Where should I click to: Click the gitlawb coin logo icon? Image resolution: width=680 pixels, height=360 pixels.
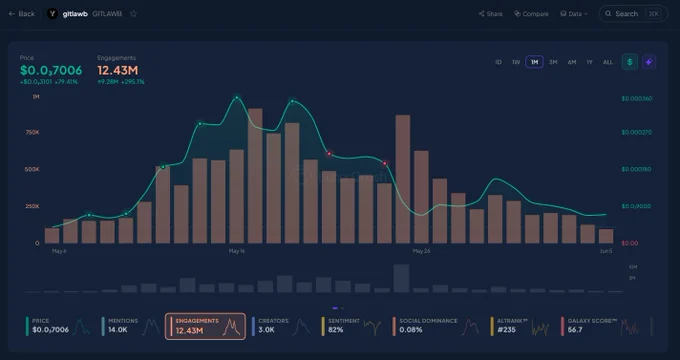[52, 14]
